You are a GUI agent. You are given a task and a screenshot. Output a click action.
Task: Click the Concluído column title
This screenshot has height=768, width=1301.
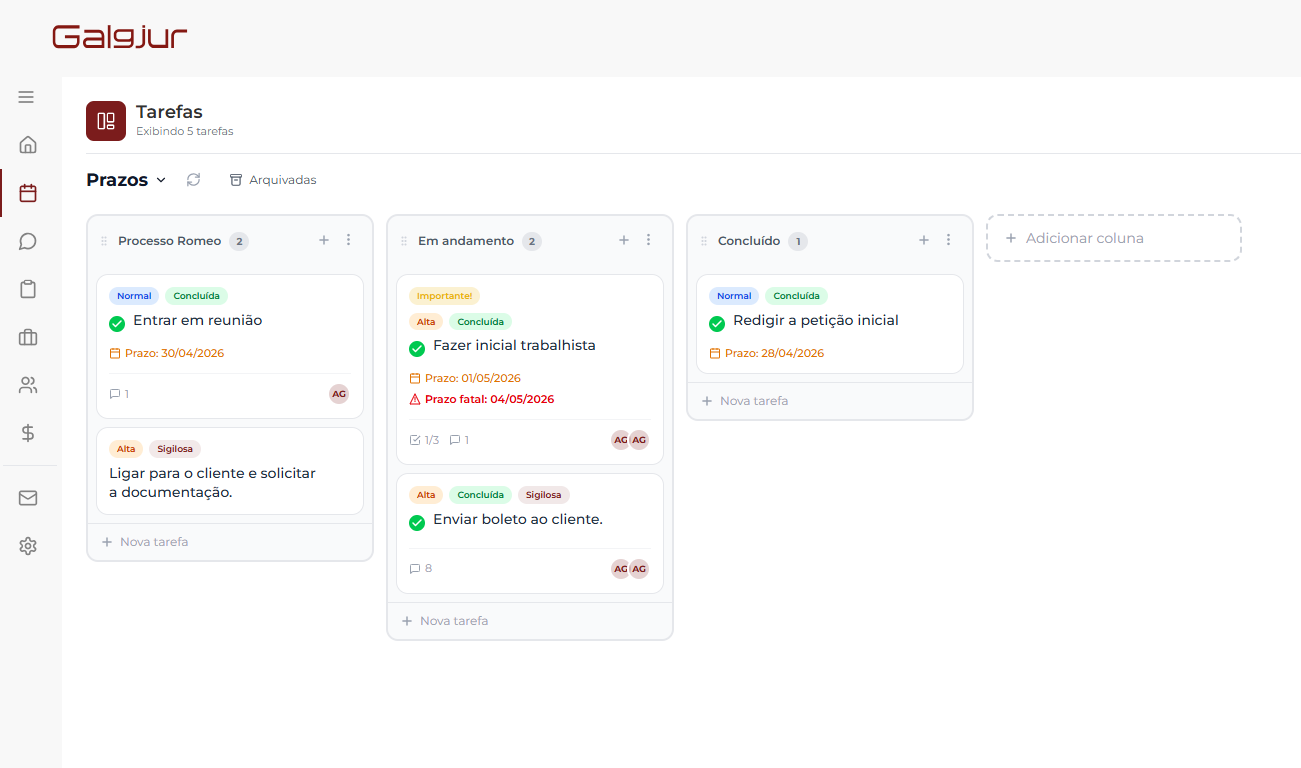point(749,241)
